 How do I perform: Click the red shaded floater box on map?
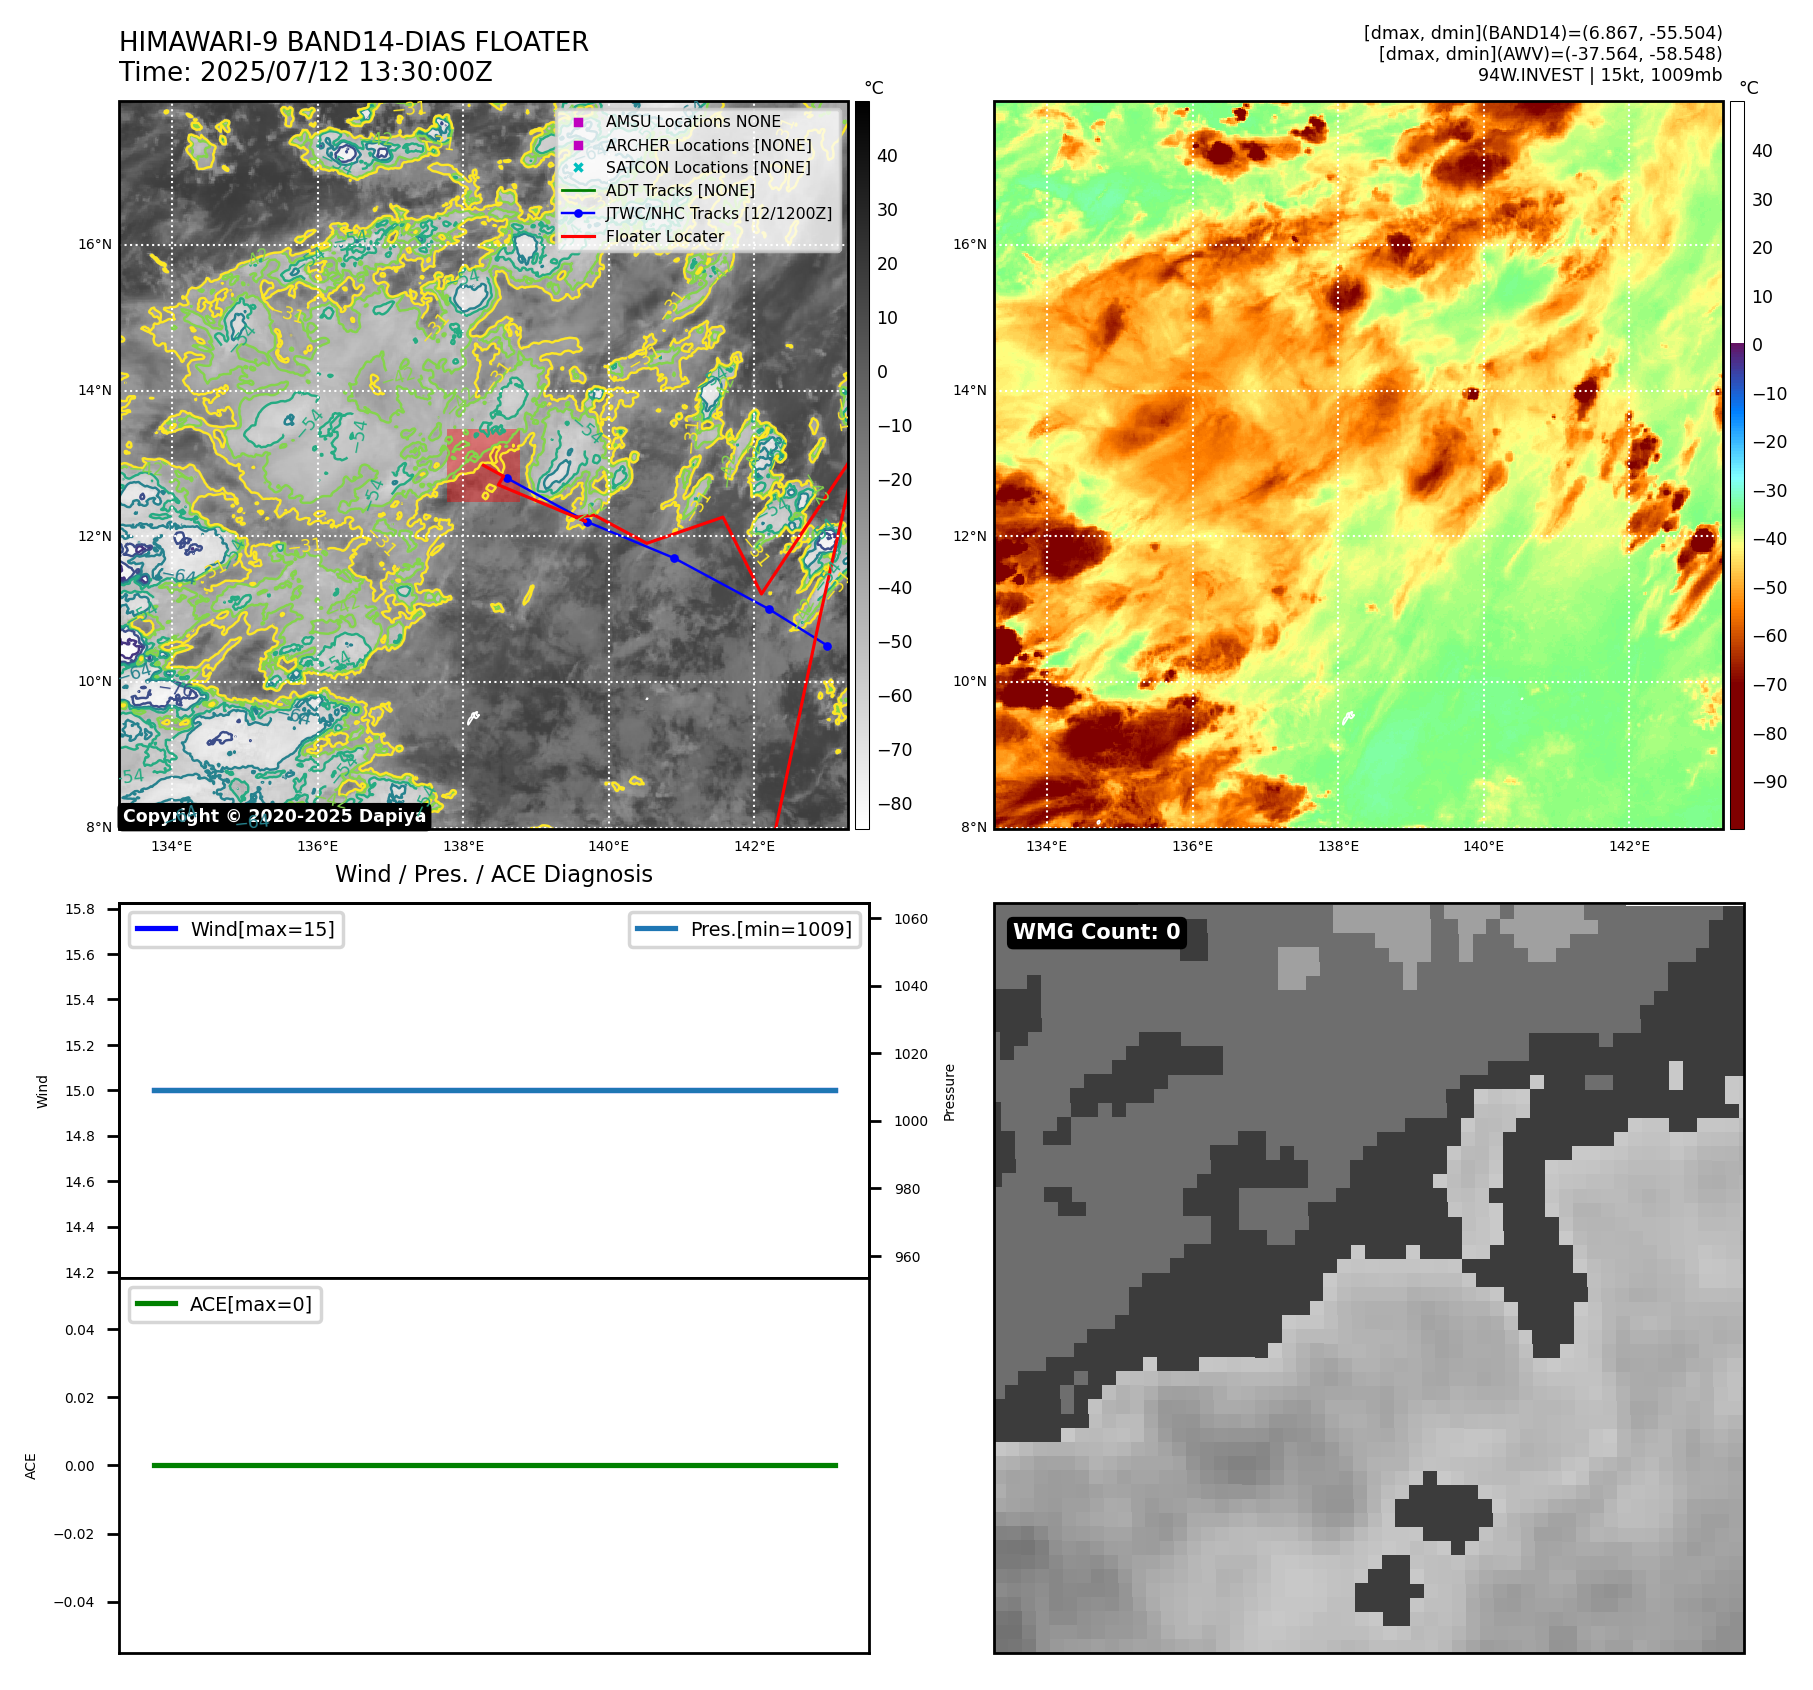pos(483,465)
